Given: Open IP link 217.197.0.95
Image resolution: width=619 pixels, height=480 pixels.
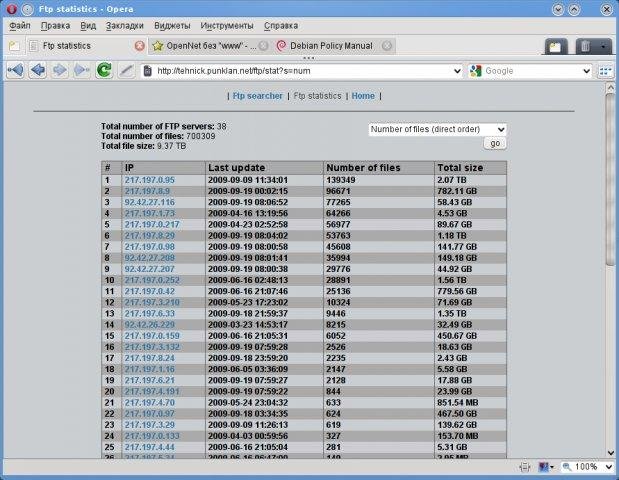Looking at the screenshot, I should tap(150, 180).
